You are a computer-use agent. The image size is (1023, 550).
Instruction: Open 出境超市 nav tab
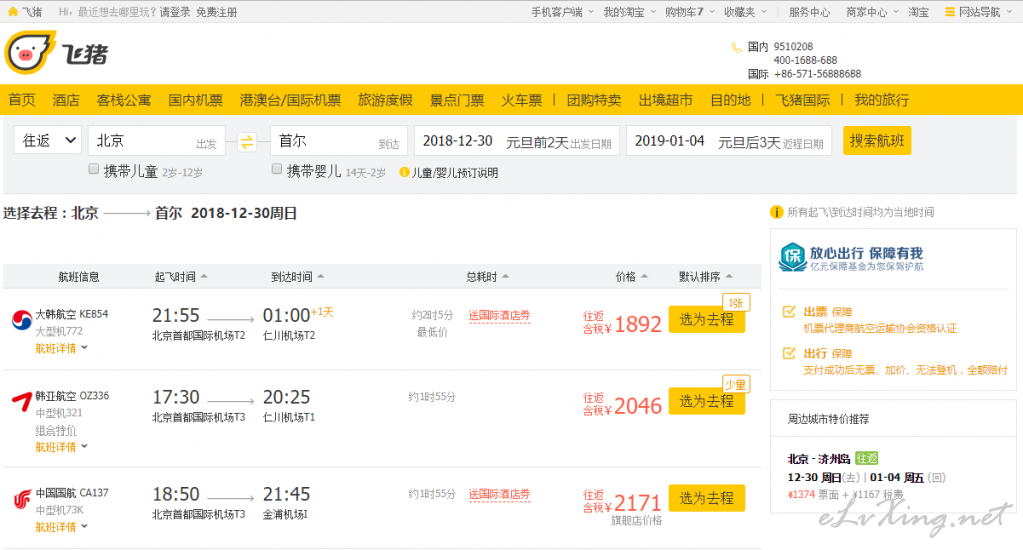pyautogui.click(x=665, y=100)
